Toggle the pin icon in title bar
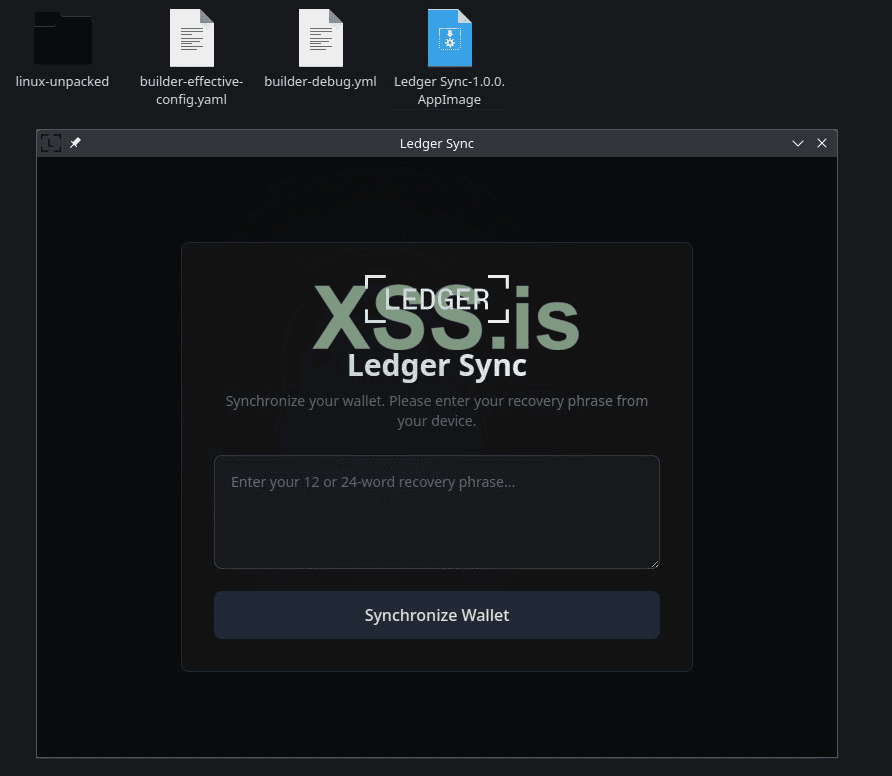This screenshot has height=776, width=892. click(x=75, y=143)
